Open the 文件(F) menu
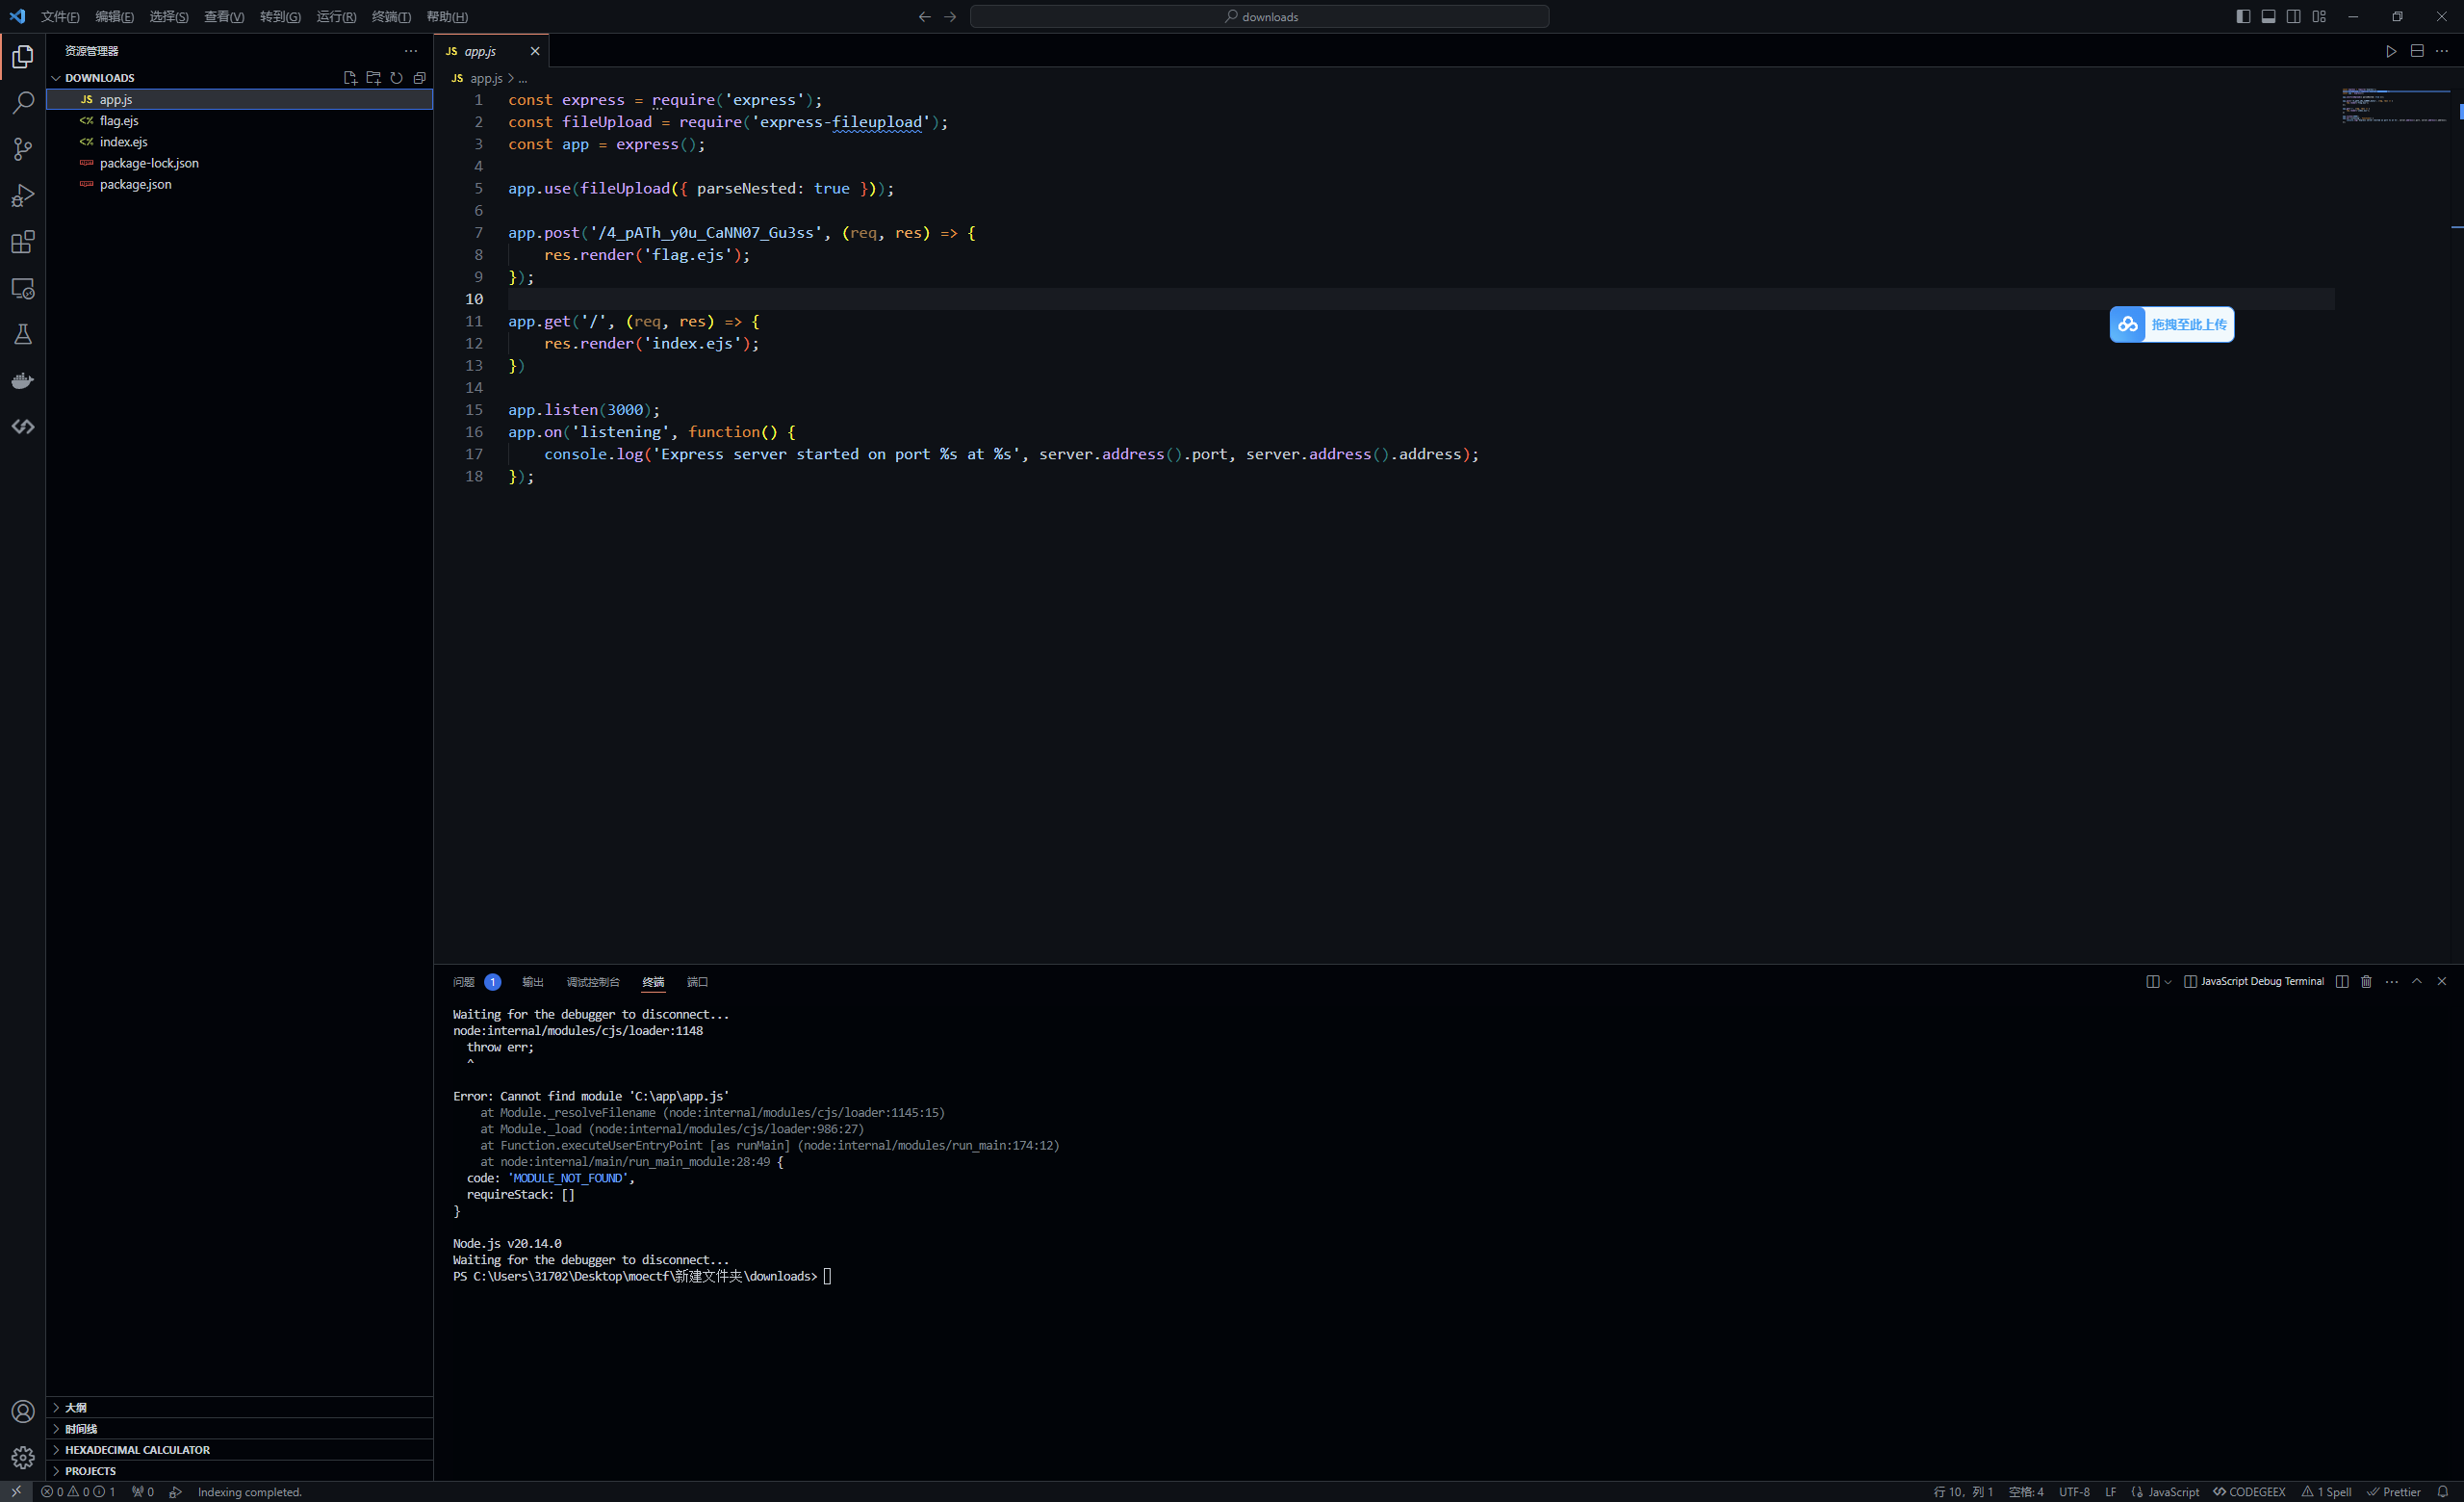The image size is (2464, 1502). tap(60, 17)
